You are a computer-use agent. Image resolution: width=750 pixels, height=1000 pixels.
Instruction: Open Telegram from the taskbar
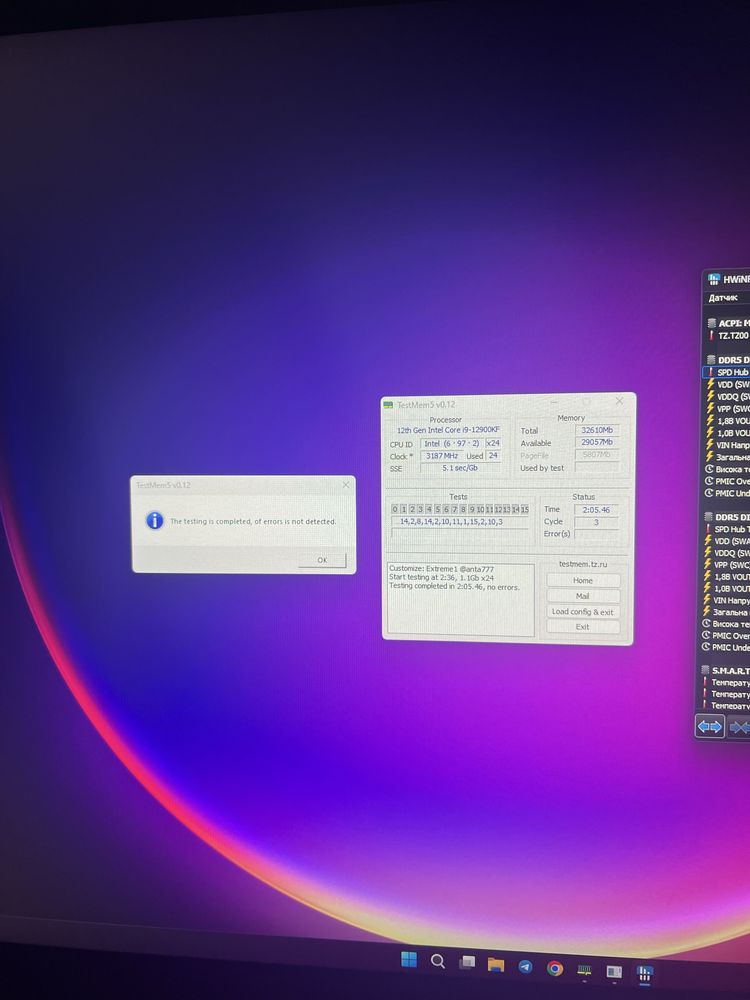[x=526, y=967]
